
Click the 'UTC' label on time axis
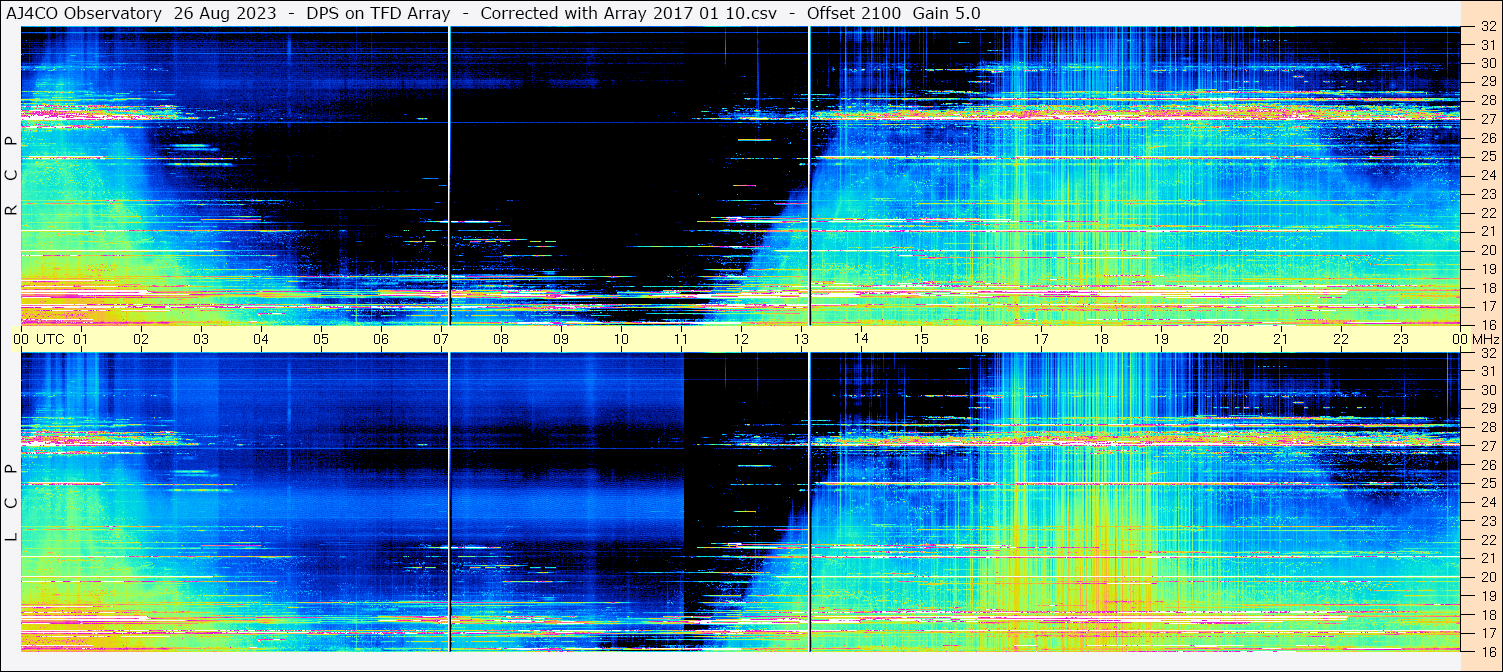tap(50, 339)
